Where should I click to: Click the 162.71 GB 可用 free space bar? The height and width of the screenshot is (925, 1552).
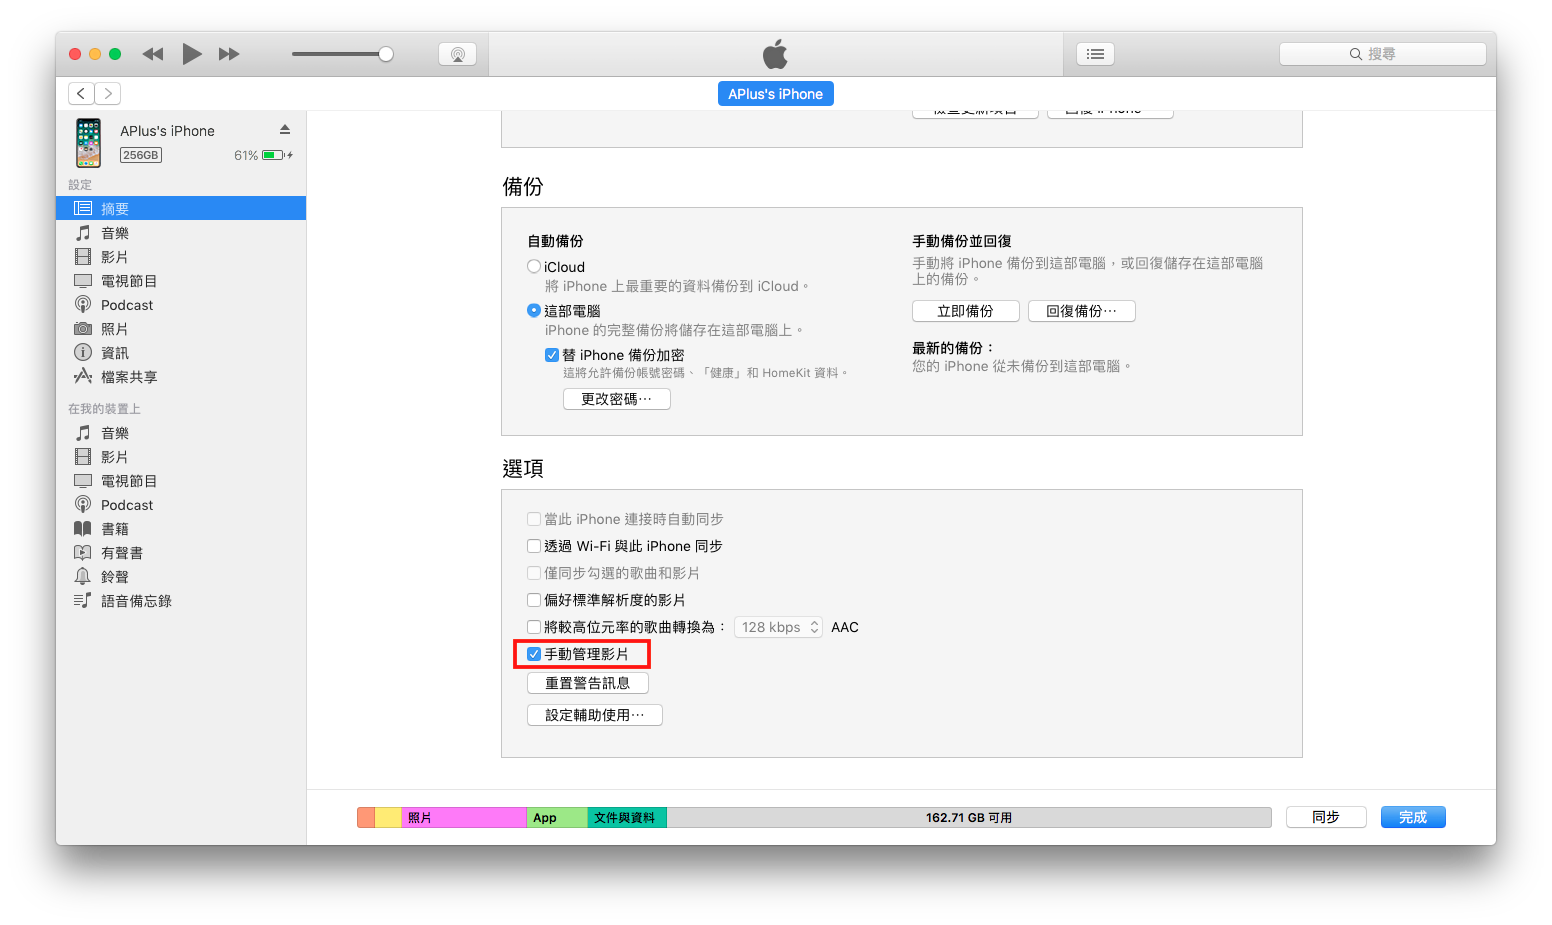click(969, 818)
